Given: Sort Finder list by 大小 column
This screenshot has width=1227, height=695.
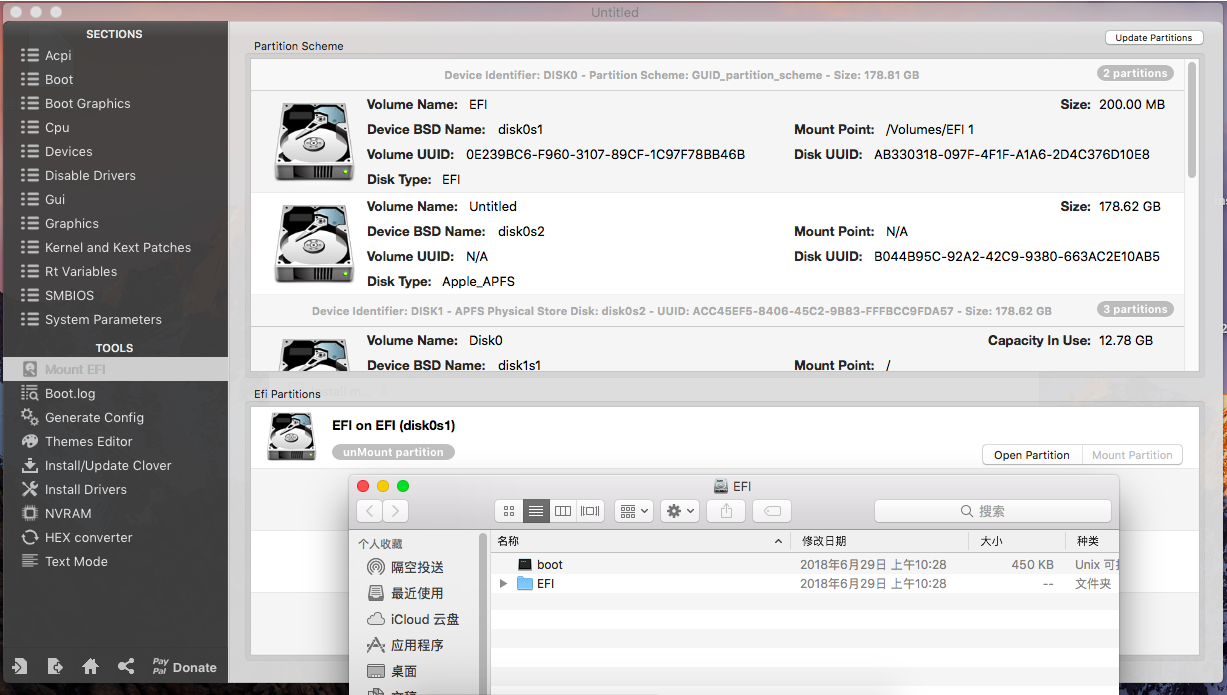Looking at the screenshot, I should (1017, 541).
